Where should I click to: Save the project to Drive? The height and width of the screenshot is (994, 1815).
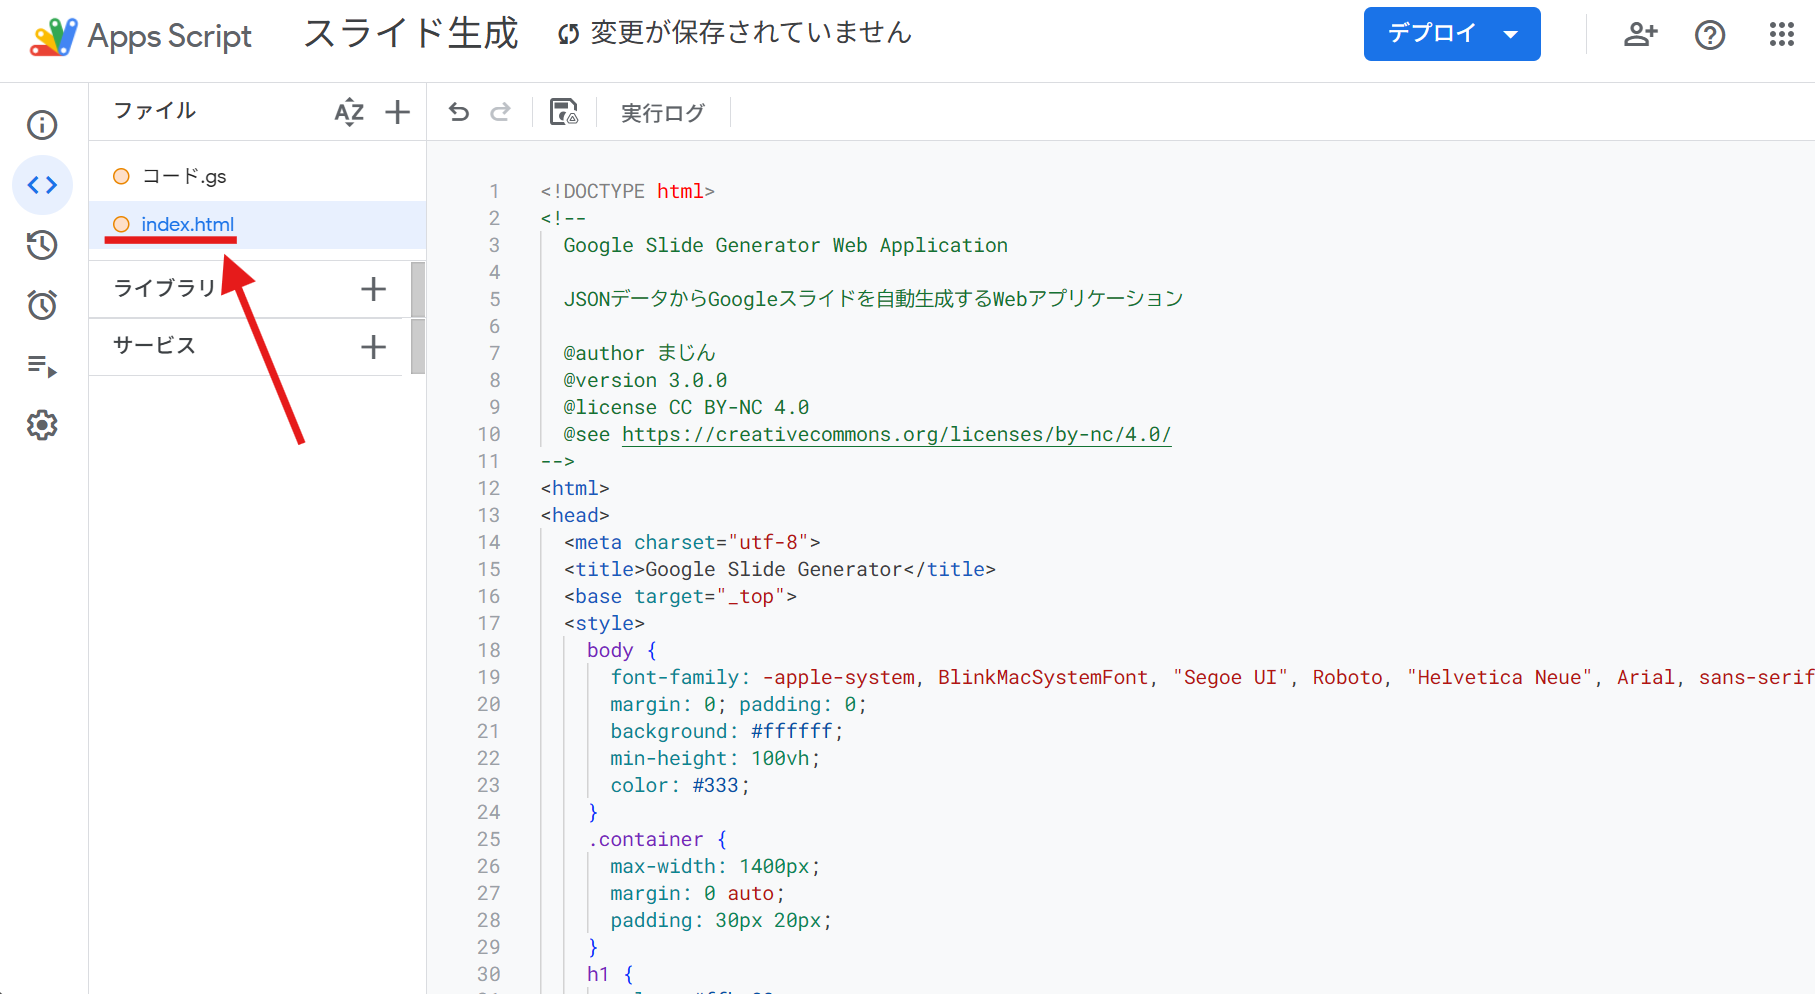click(564, 112)
